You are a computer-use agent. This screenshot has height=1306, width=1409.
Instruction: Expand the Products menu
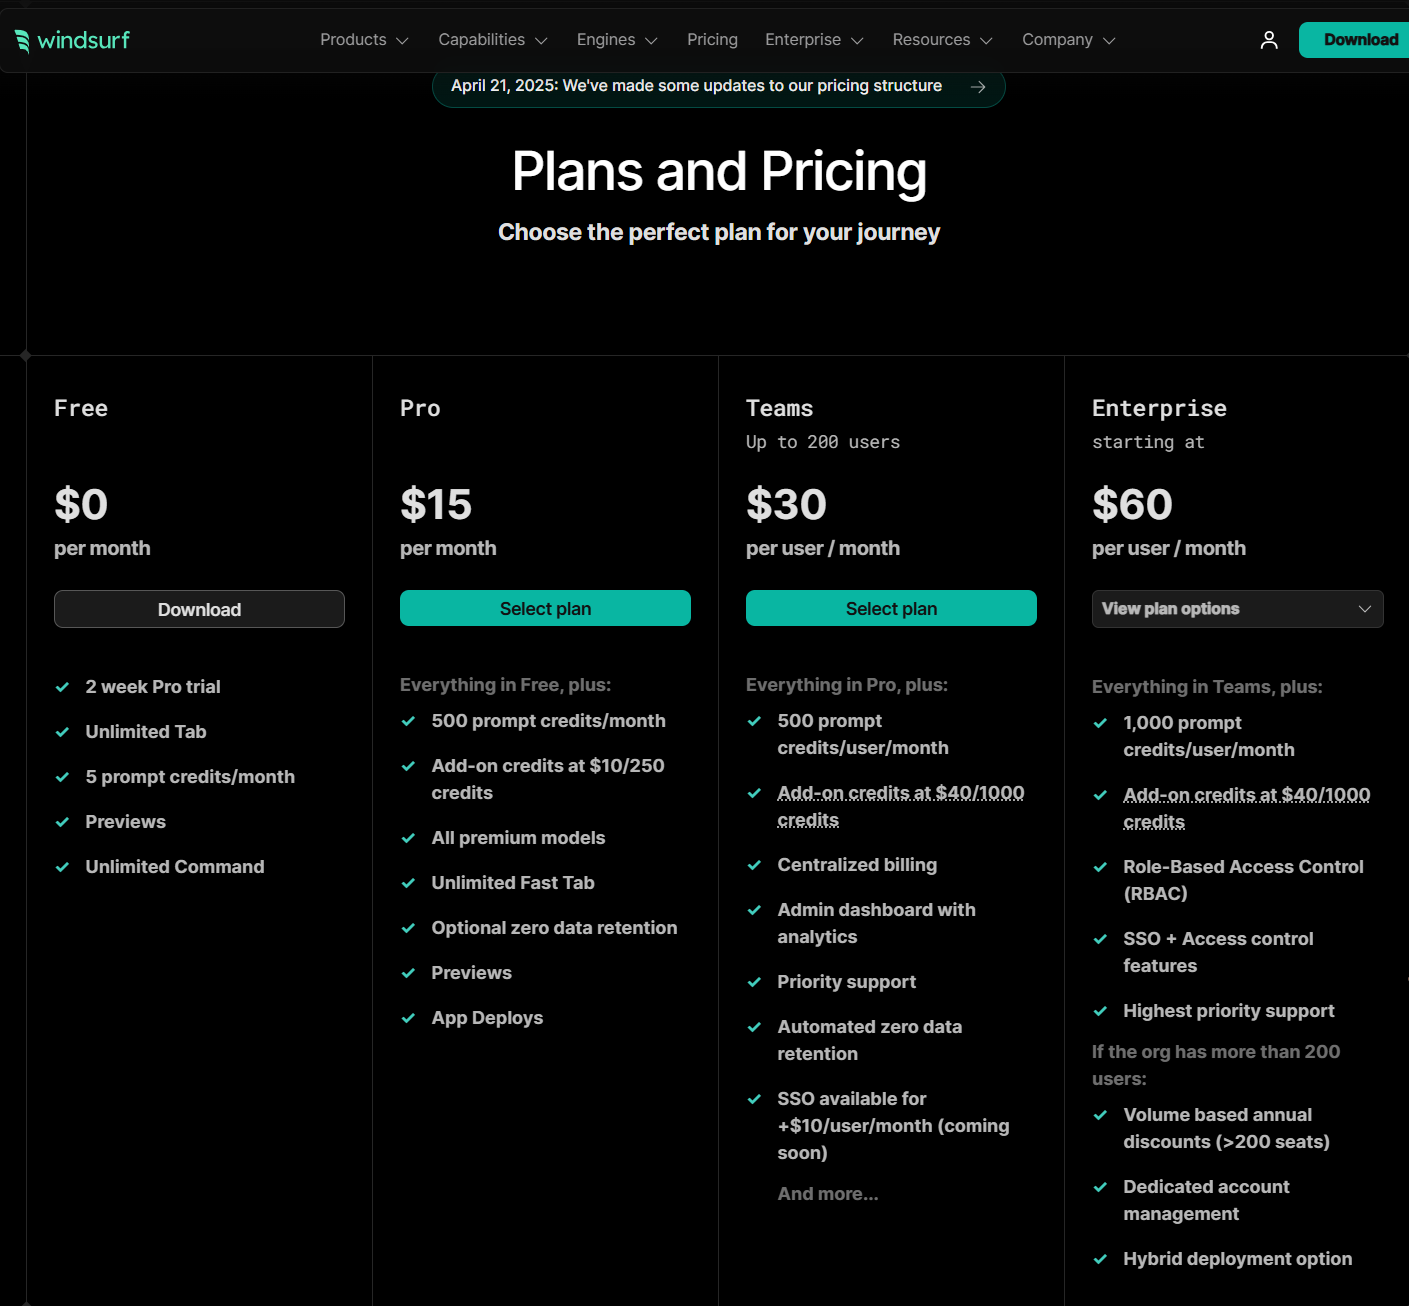364,40
